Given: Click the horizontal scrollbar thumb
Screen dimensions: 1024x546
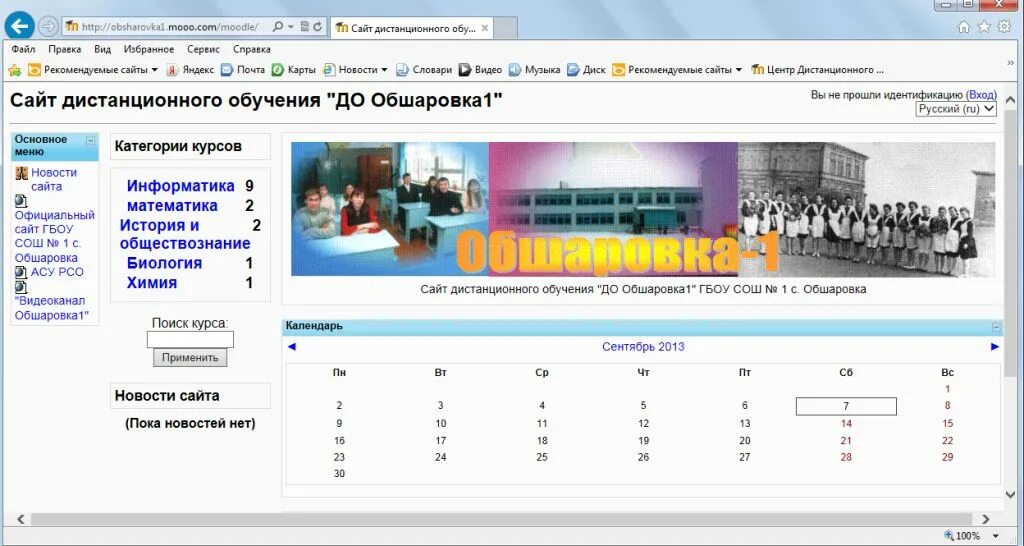Looking at the screenshot, I should [x=500, y=520].
